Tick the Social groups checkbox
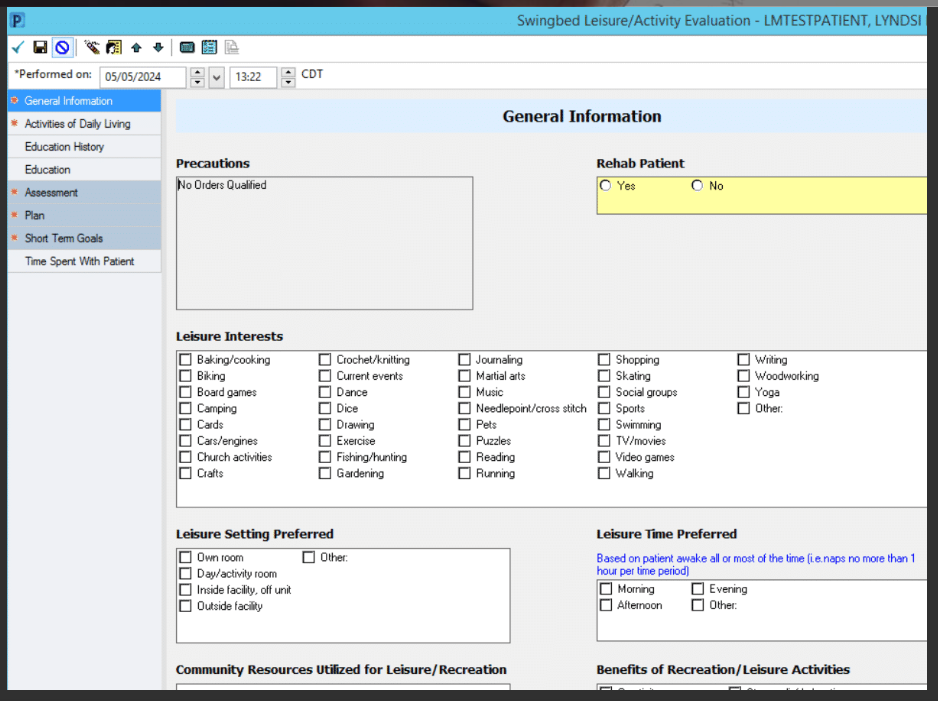This screenshot has width=938, height=701. 604,392
